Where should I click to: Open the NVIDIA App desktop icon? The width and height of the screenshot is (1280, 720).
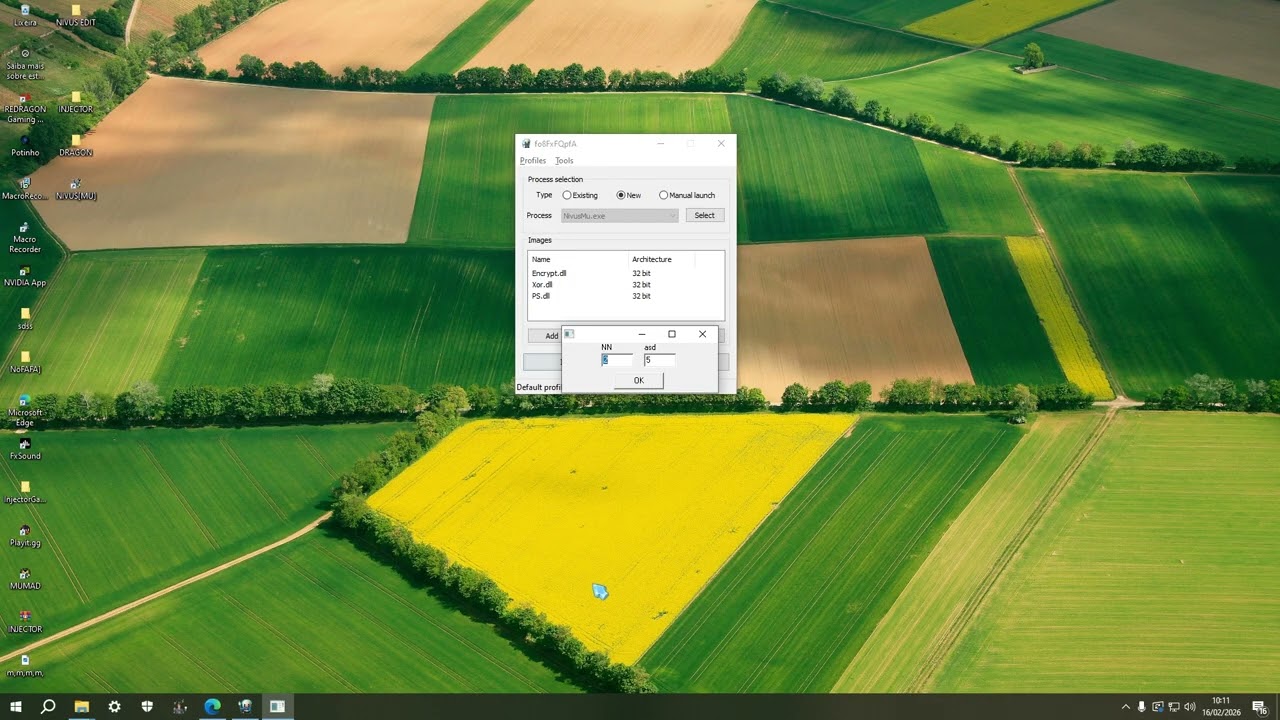tap(25, 275)
